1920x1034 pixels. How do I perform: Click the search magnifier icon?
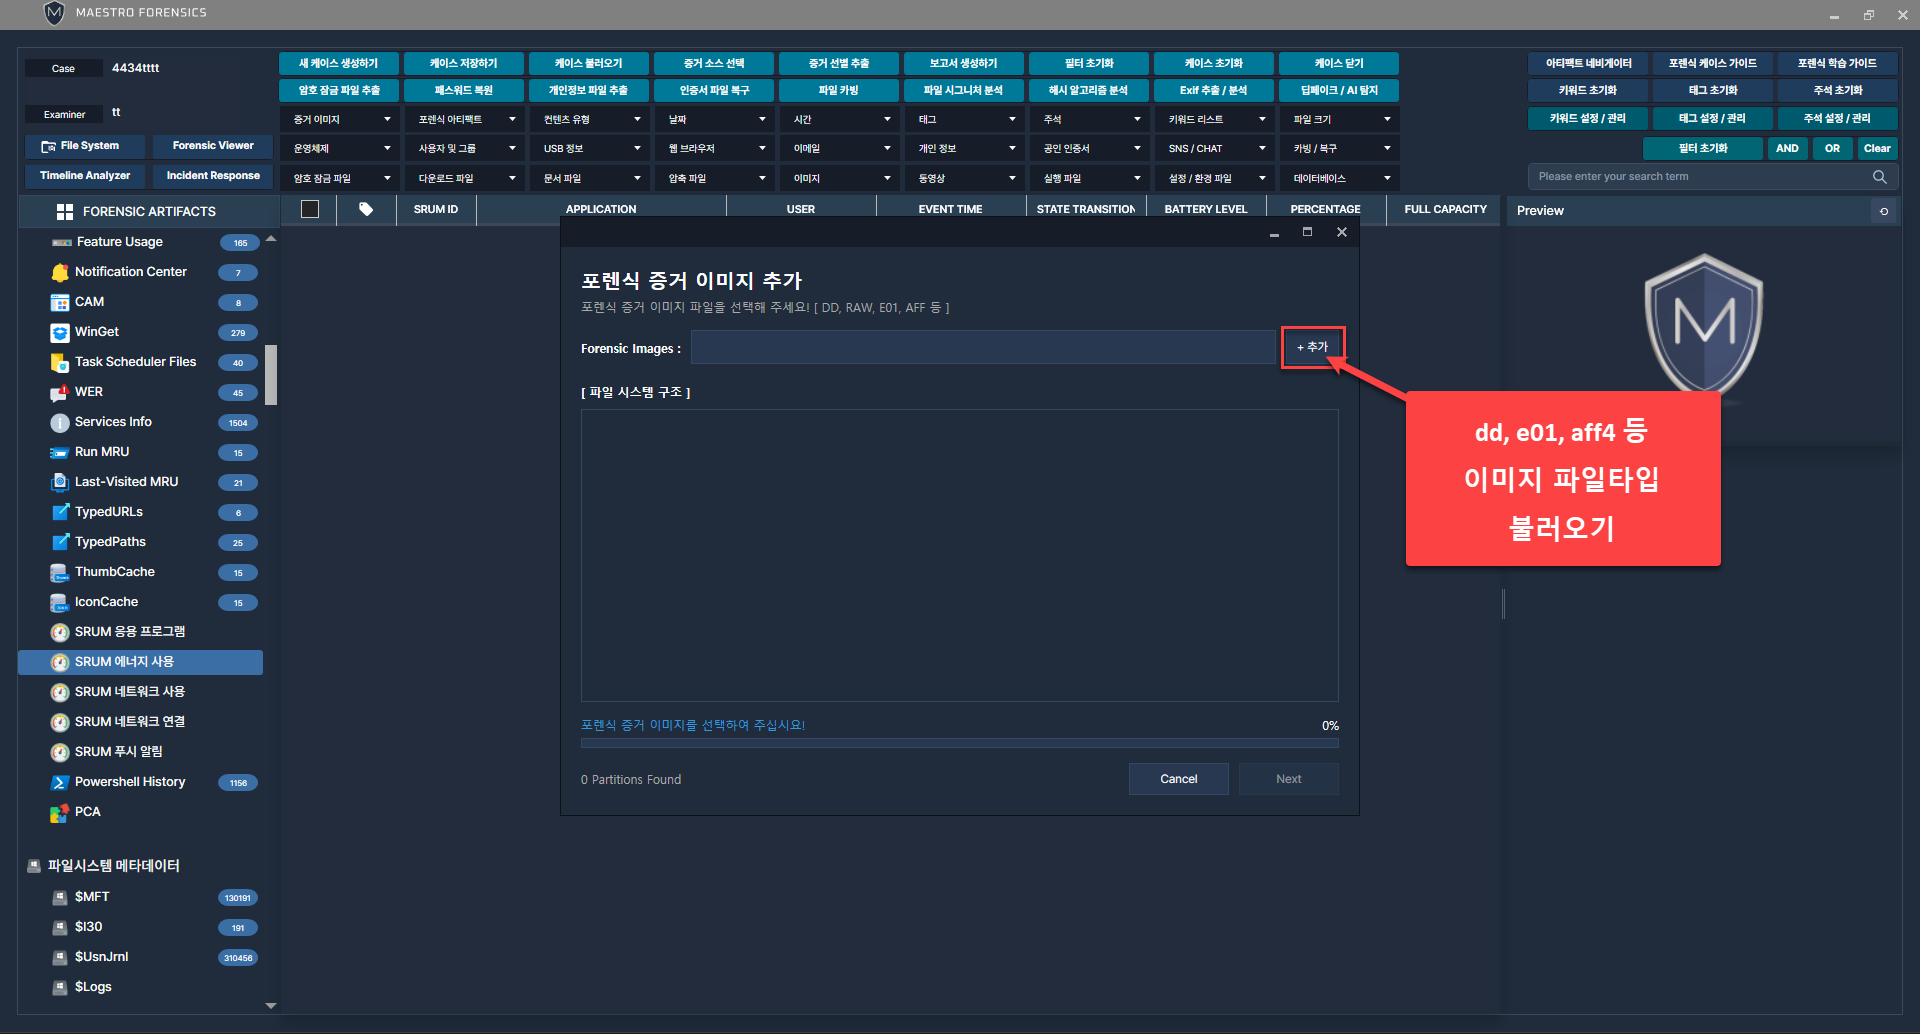[x=1879, y=177]
